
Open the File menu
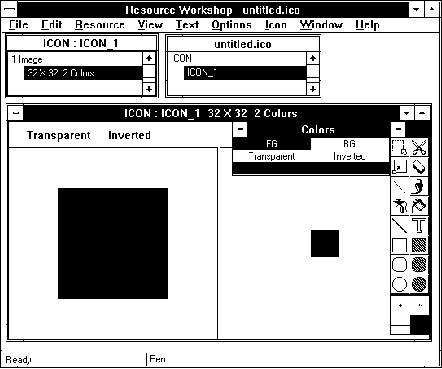(18, 25)
